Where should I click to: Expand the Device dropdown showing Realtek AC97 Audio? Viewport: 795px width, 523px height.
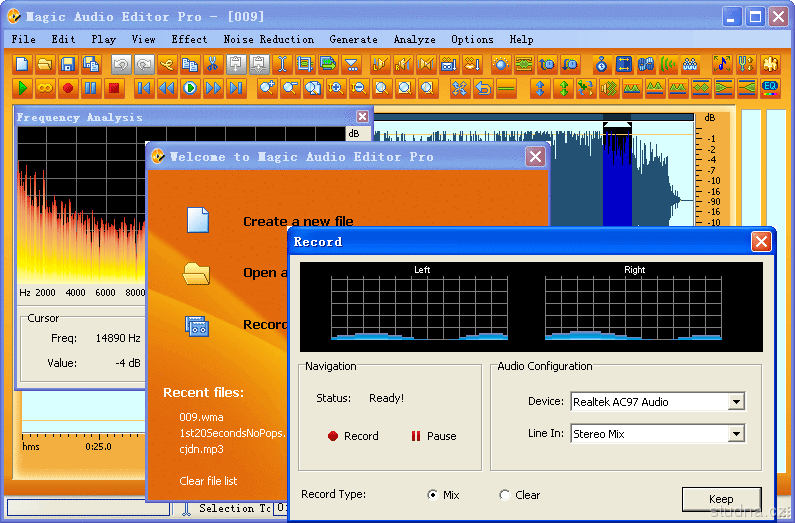coord(736,402)
